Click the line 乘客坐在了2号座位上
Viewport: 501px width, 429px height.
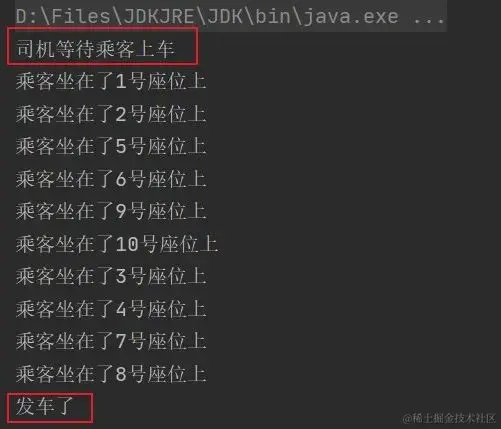[111, 114]
